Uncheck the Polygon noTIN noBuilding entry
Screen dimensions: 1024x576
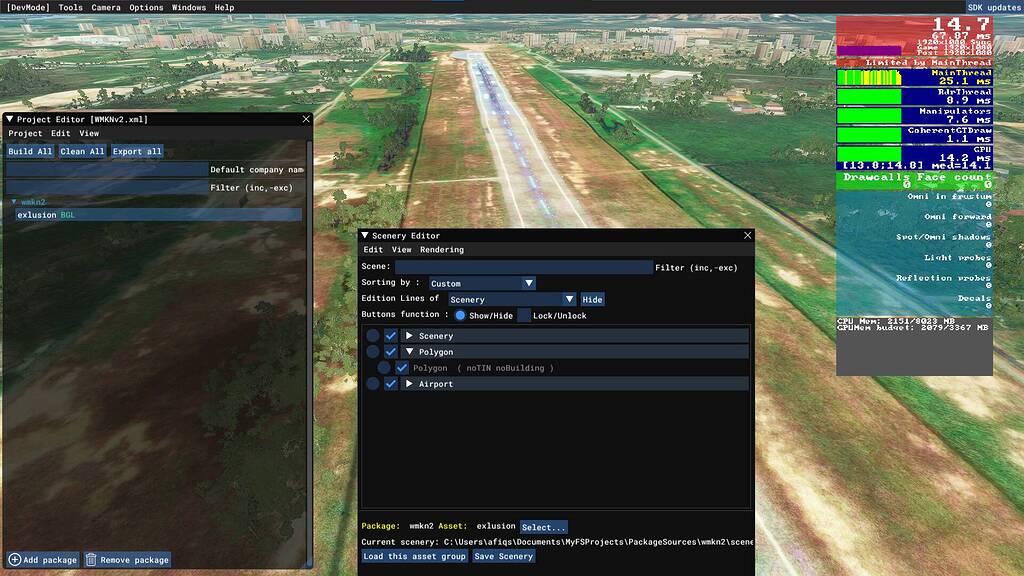point(402,367)
